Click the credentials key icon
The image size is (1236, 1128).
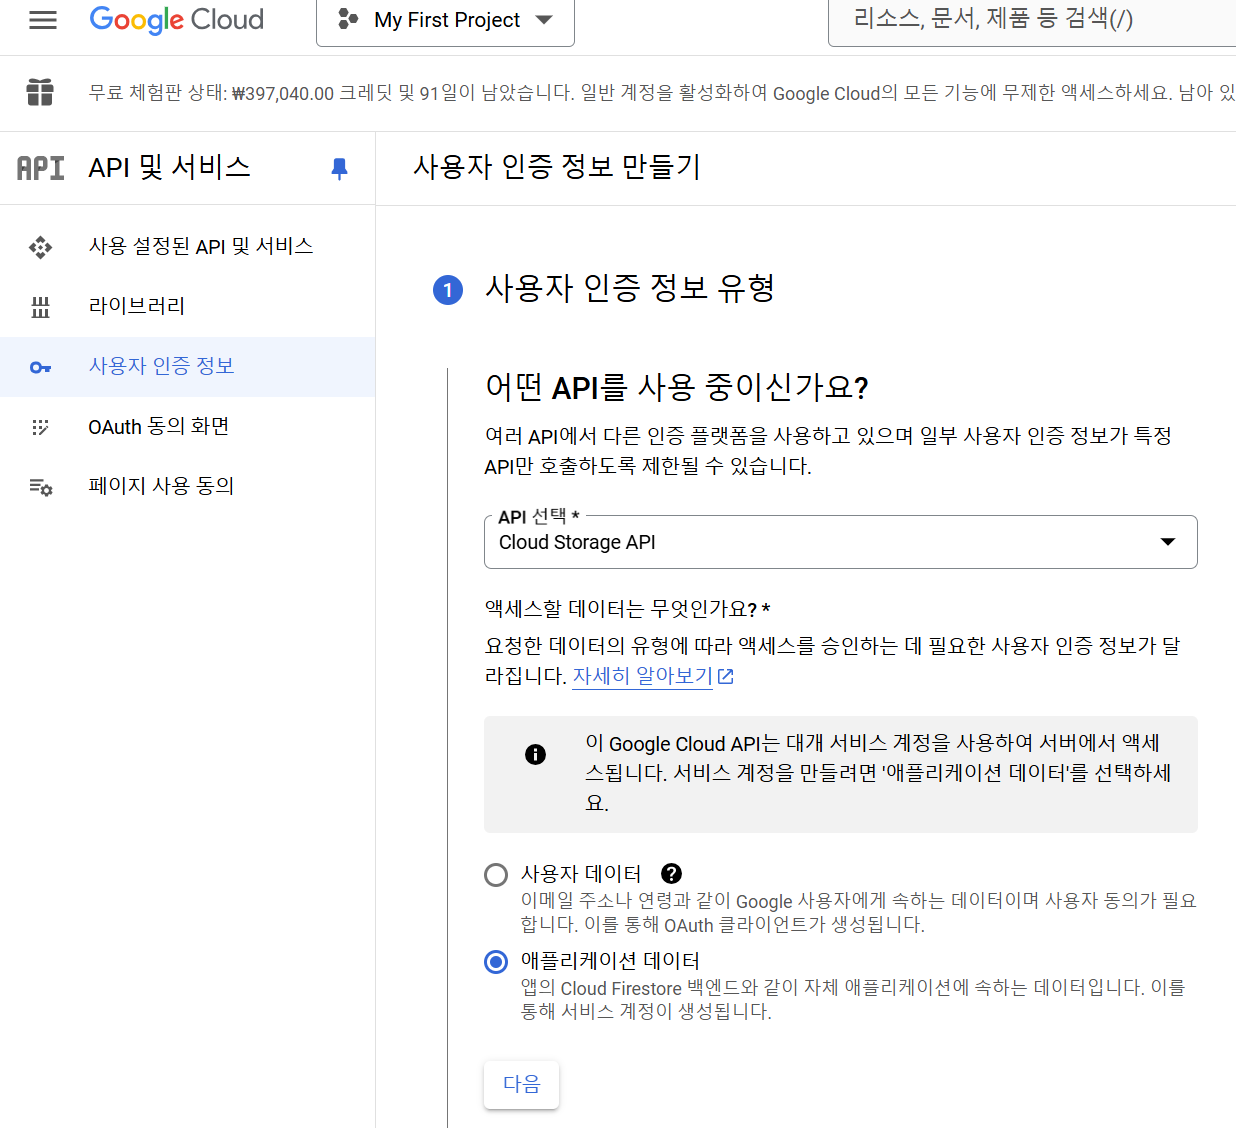point(40,367)
